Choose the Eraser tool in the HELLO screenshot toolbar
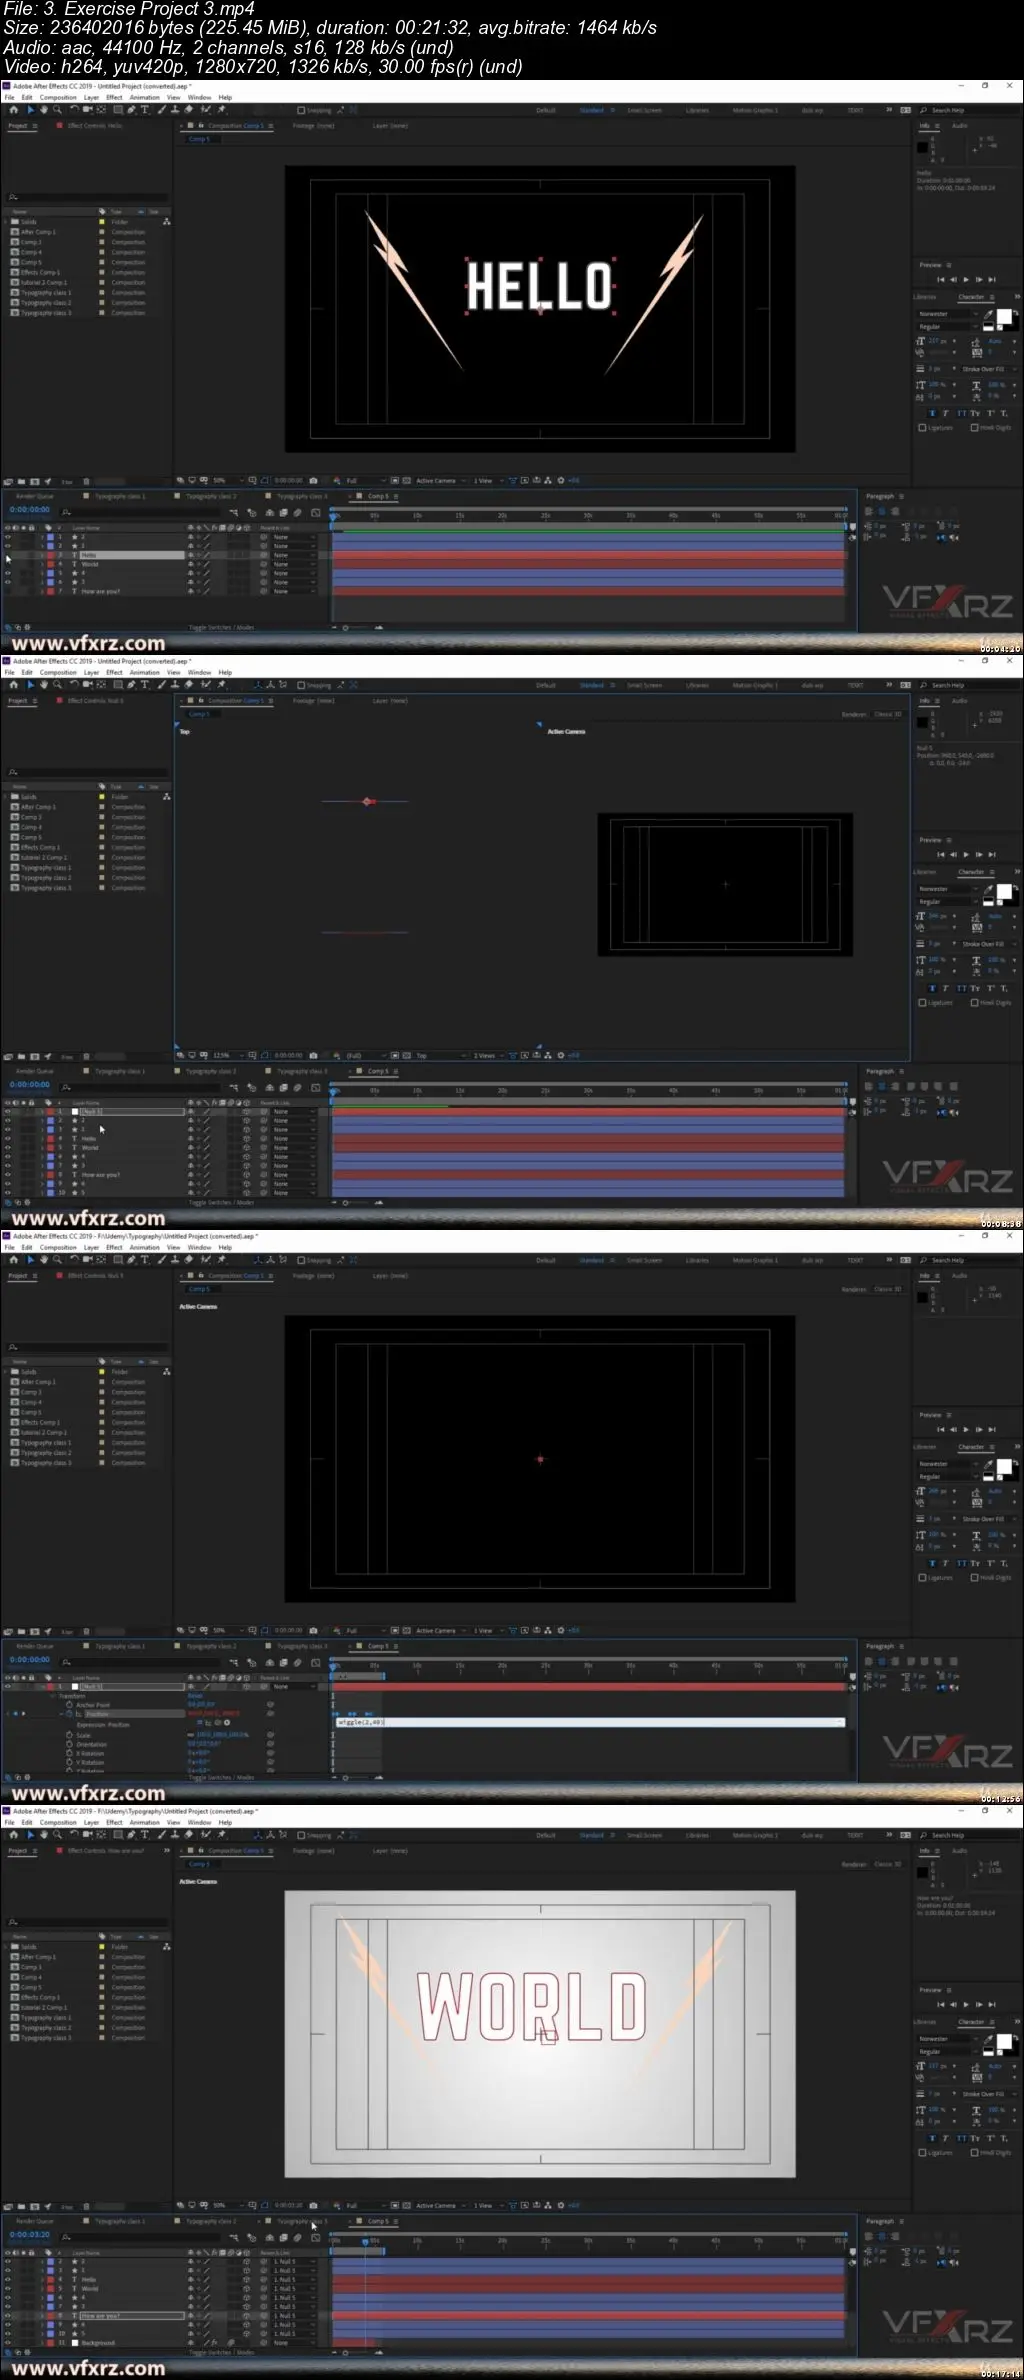 click(188, 110)
